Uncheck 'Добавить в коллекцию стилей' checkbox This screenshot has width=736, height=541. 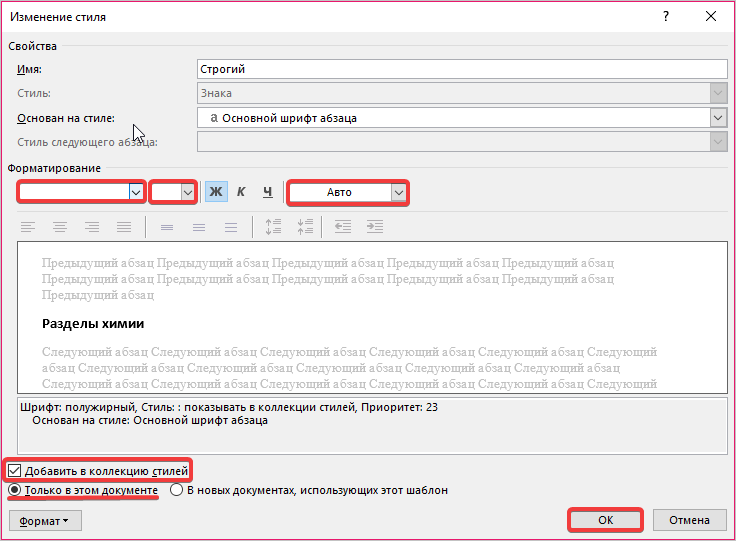click(15, 470)
